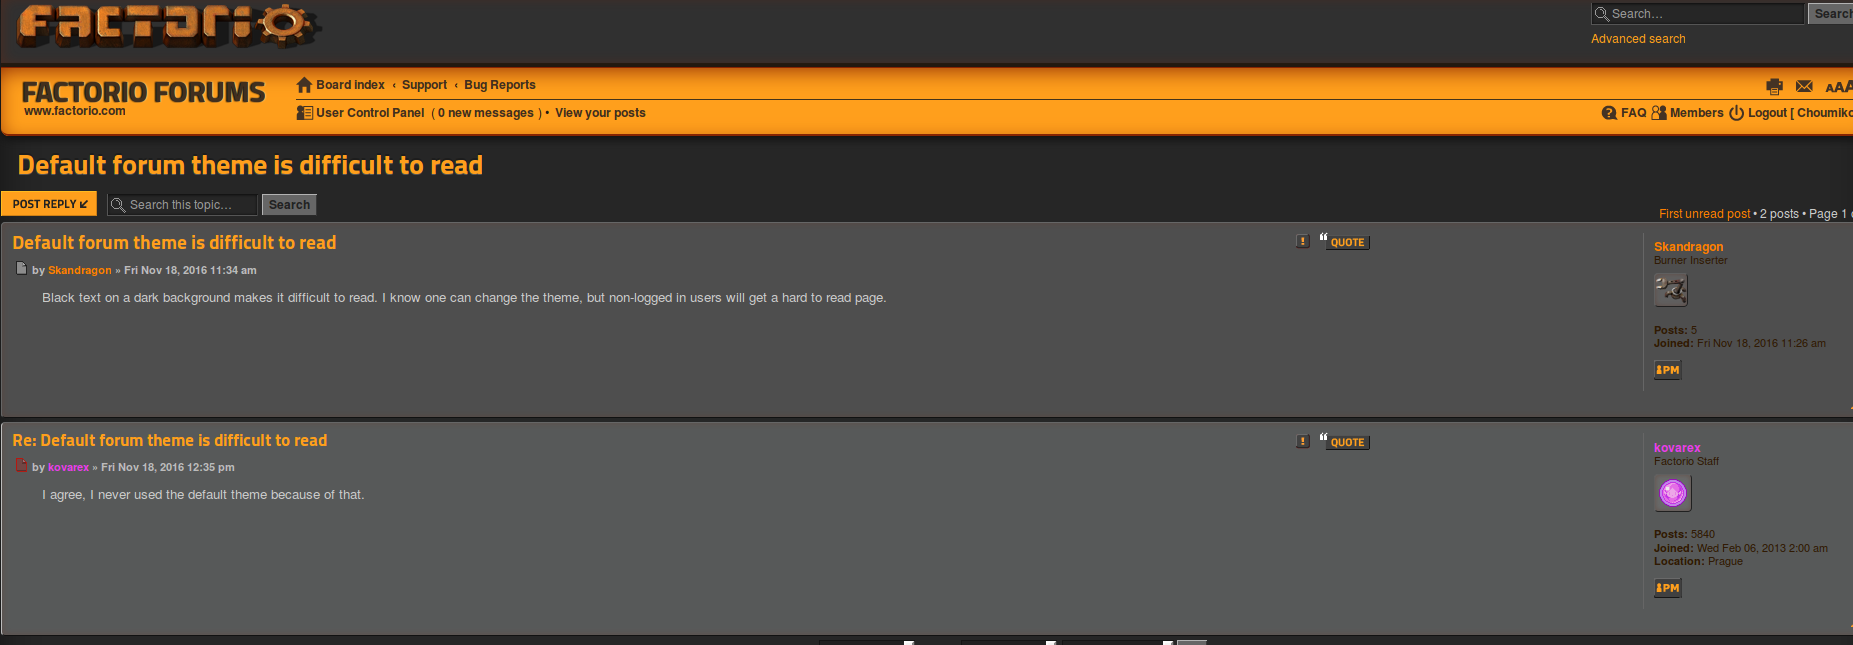Open kovarex link in post byline
The width and height of the screenshot is (1853, 645).
pyautogui.click(x=68, y=467)
